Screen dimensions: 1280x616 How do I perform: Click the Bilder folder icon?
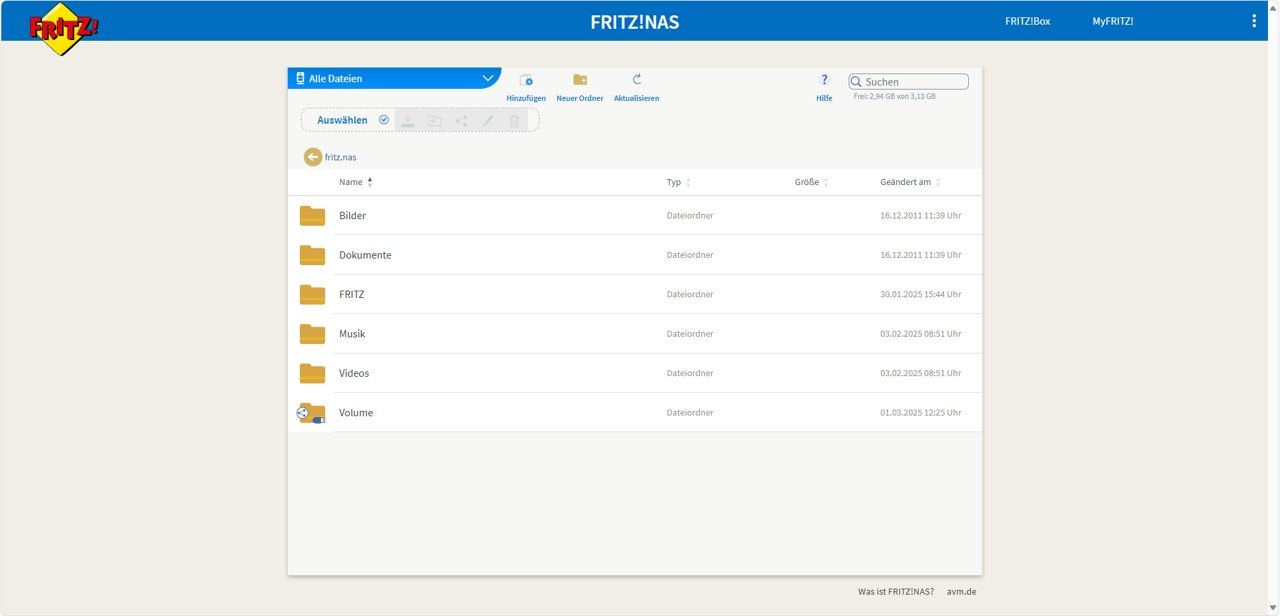[312, 215]
